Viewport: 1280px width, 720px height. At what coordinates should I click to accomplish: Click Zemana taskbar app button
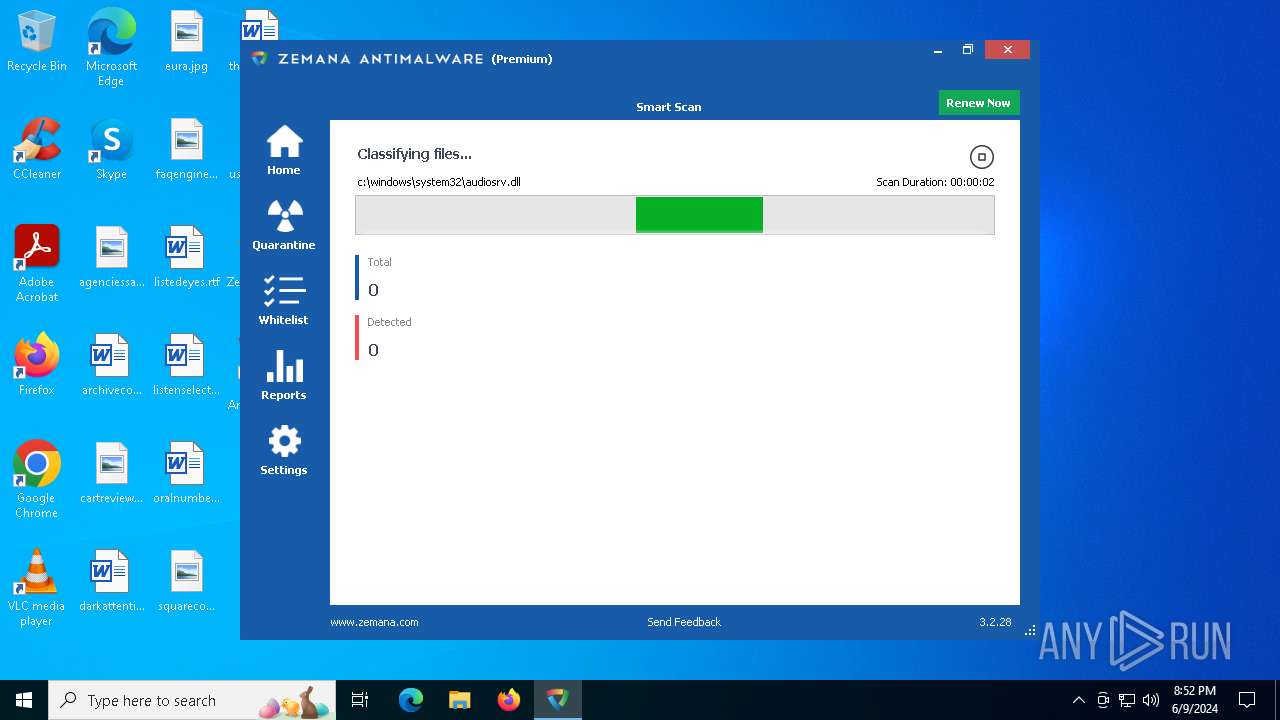(x=557, y=700)
